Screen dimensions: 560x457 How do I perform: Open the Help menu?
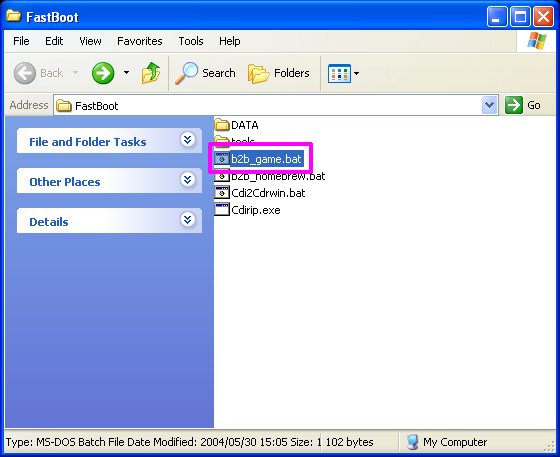click(x=229, y=41)
